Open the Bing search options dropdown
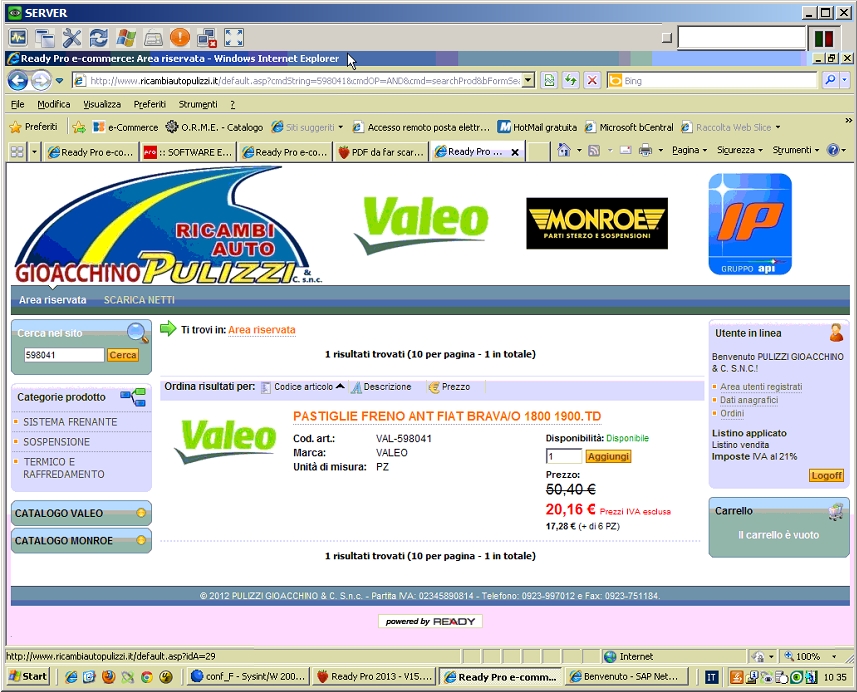 [844, 80]
